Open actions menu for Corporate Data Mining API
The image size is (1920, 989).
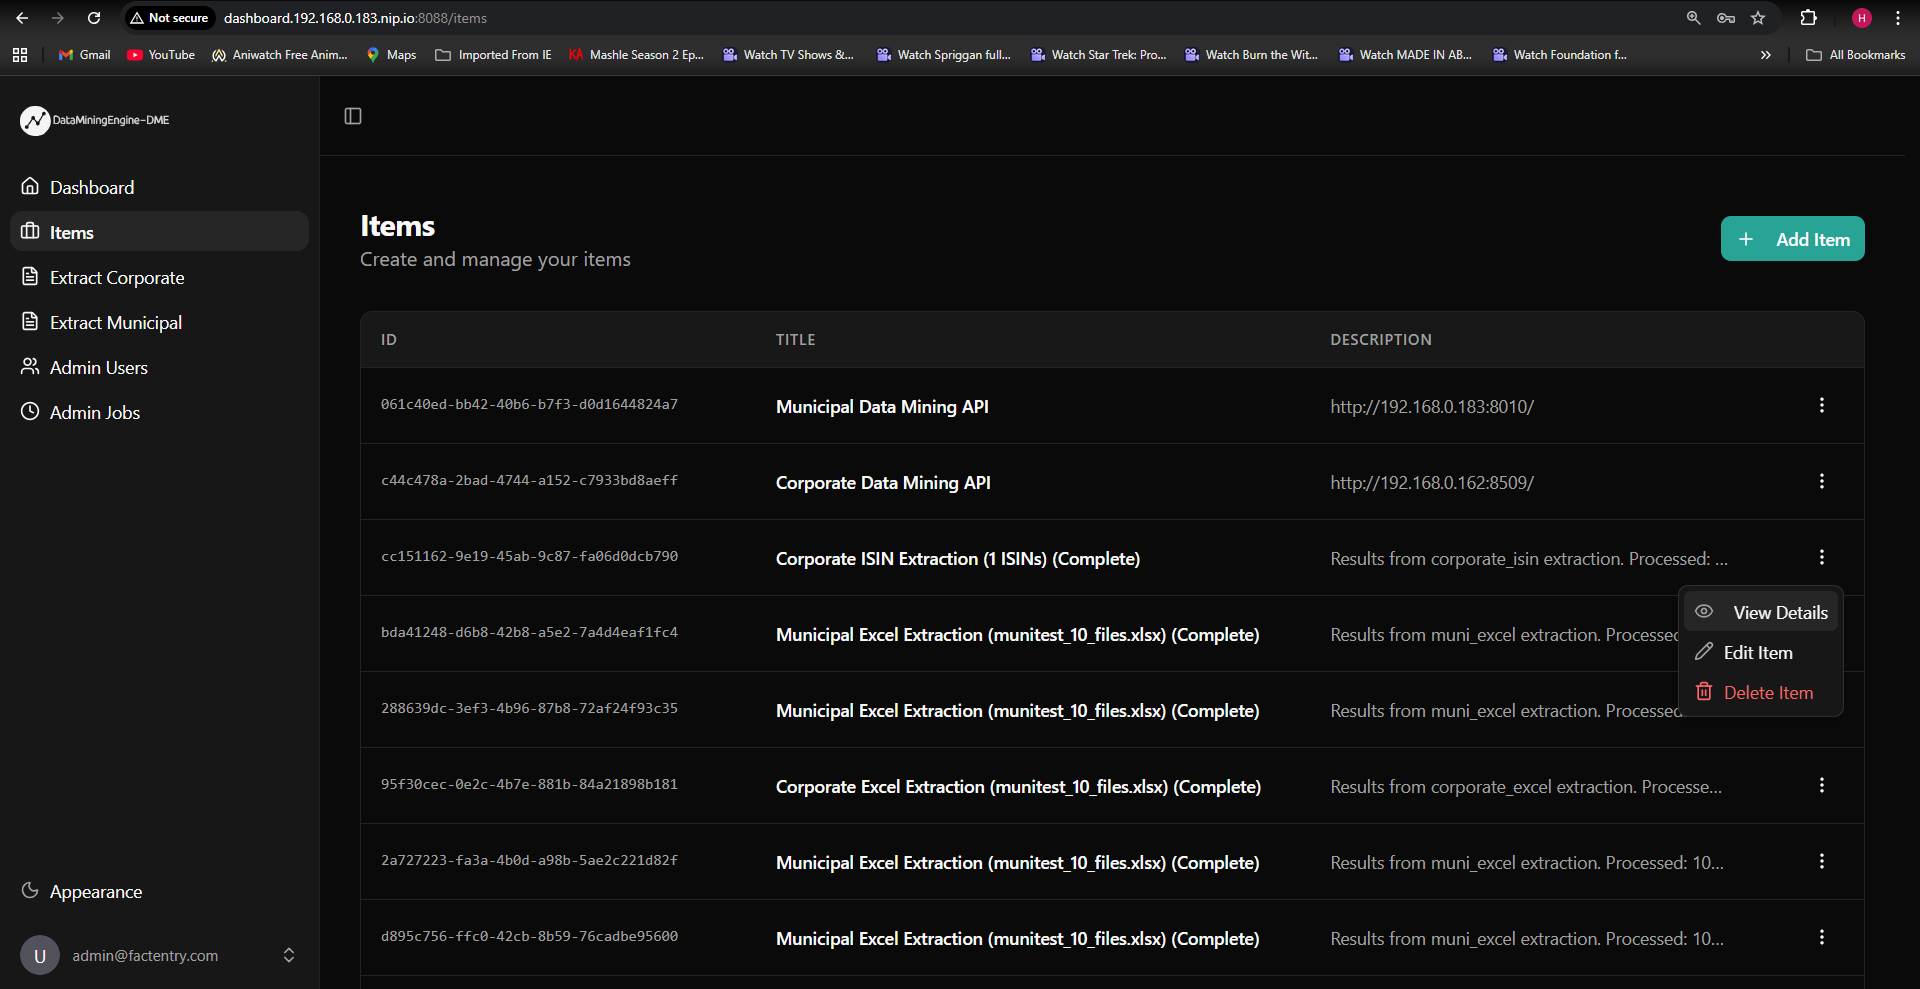tap(1821, 481)
